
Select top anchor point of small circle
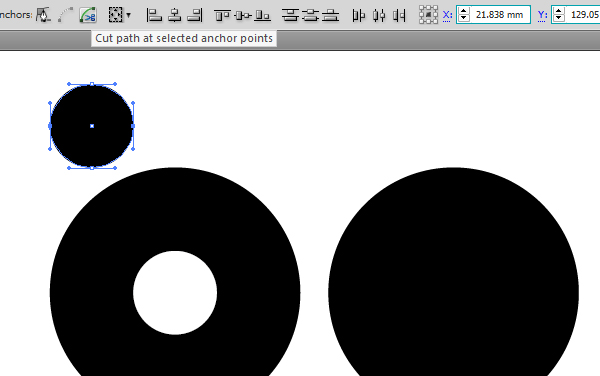coord(92,84)
